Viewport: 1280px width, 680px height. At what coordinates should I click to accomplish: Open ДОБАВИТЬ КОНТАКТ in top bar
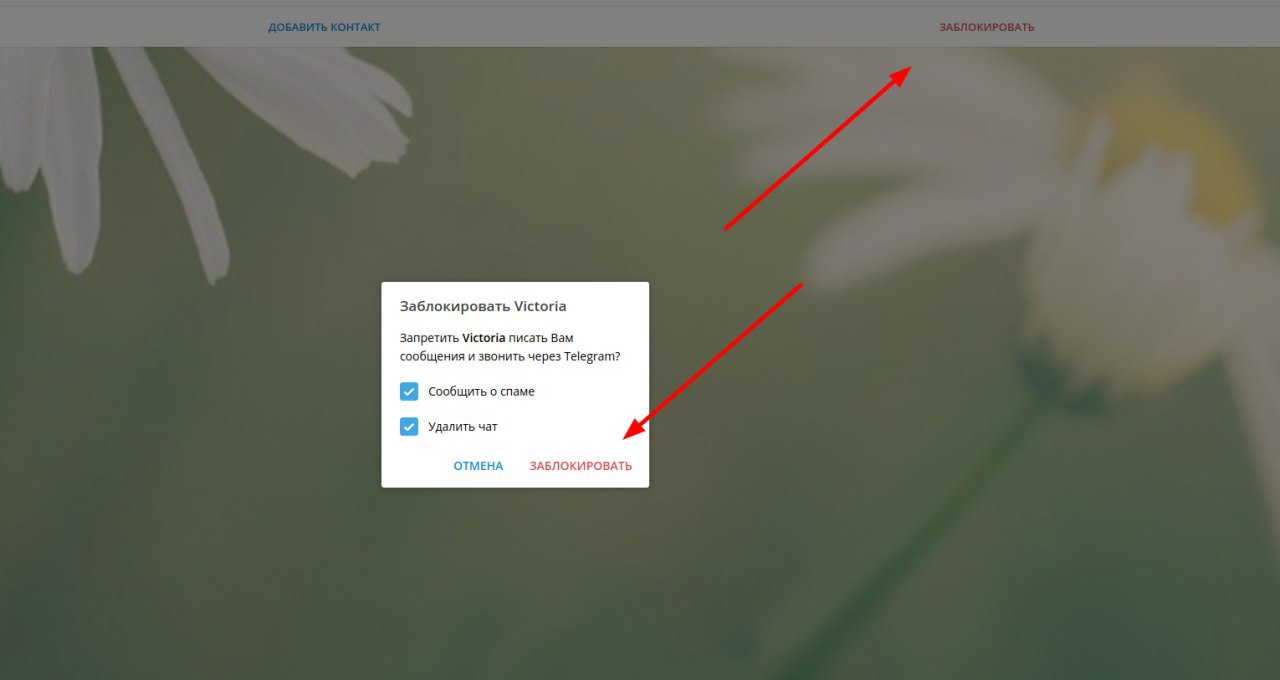tap(324, 27)
